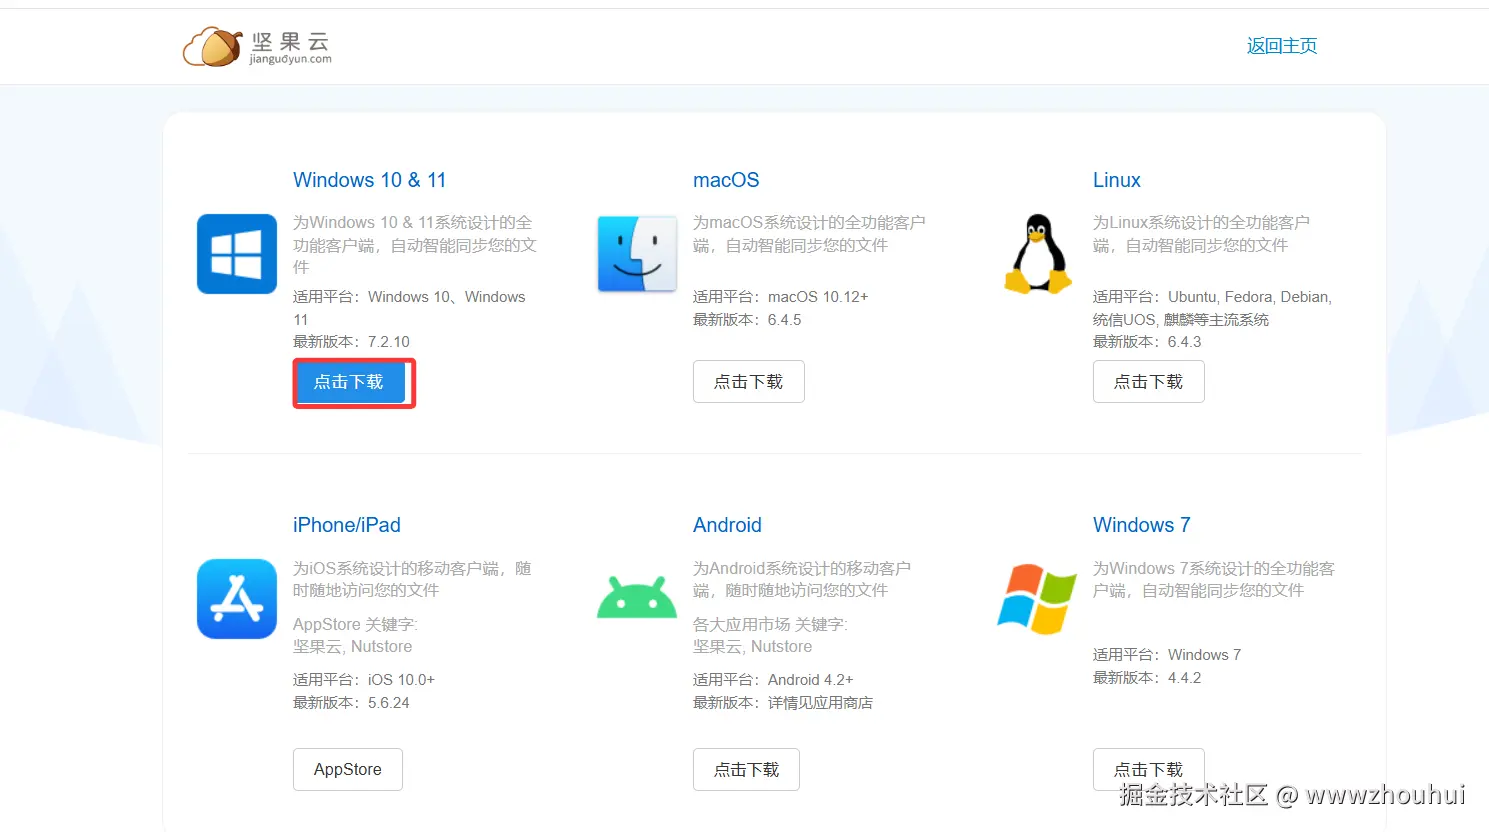
Task: Open the Linux heading link
Action: point(1117,180)
